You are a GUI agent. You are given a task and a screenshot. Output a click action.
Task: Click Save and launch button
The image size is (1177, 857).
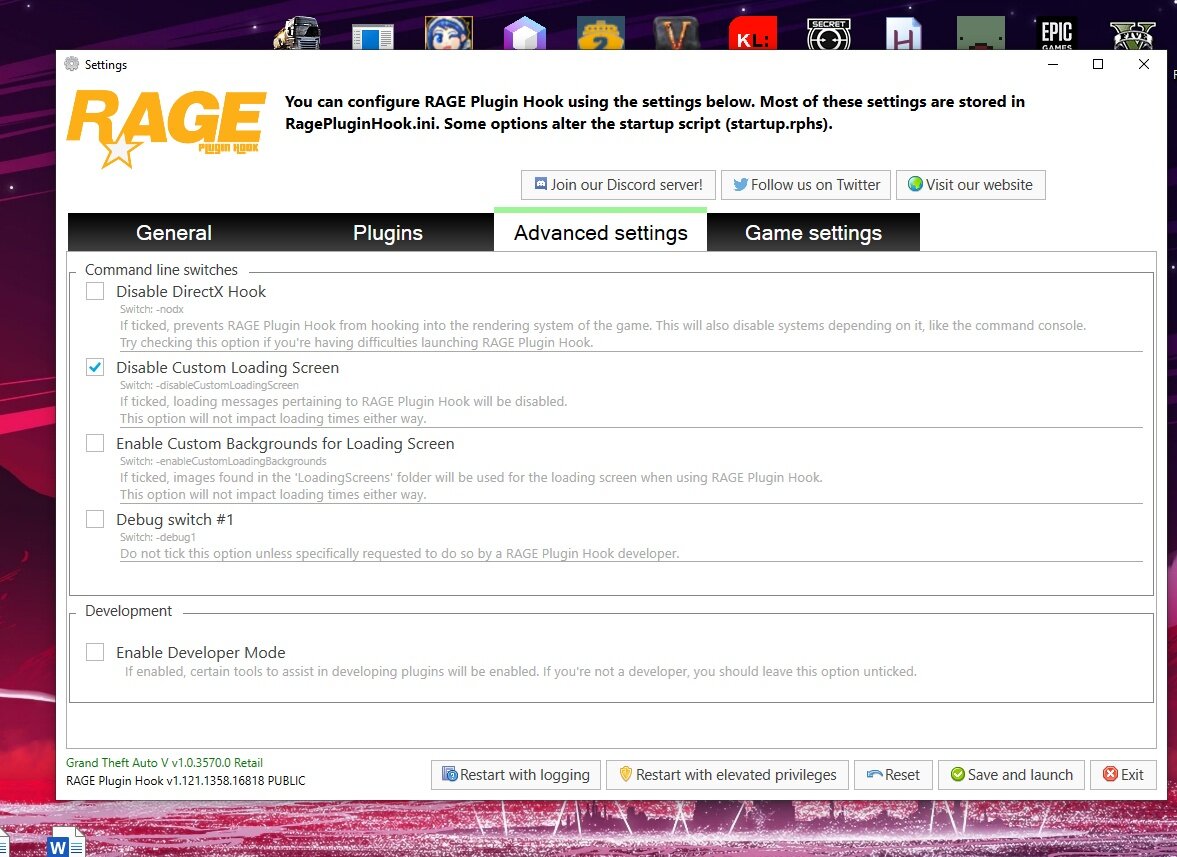1011,774
